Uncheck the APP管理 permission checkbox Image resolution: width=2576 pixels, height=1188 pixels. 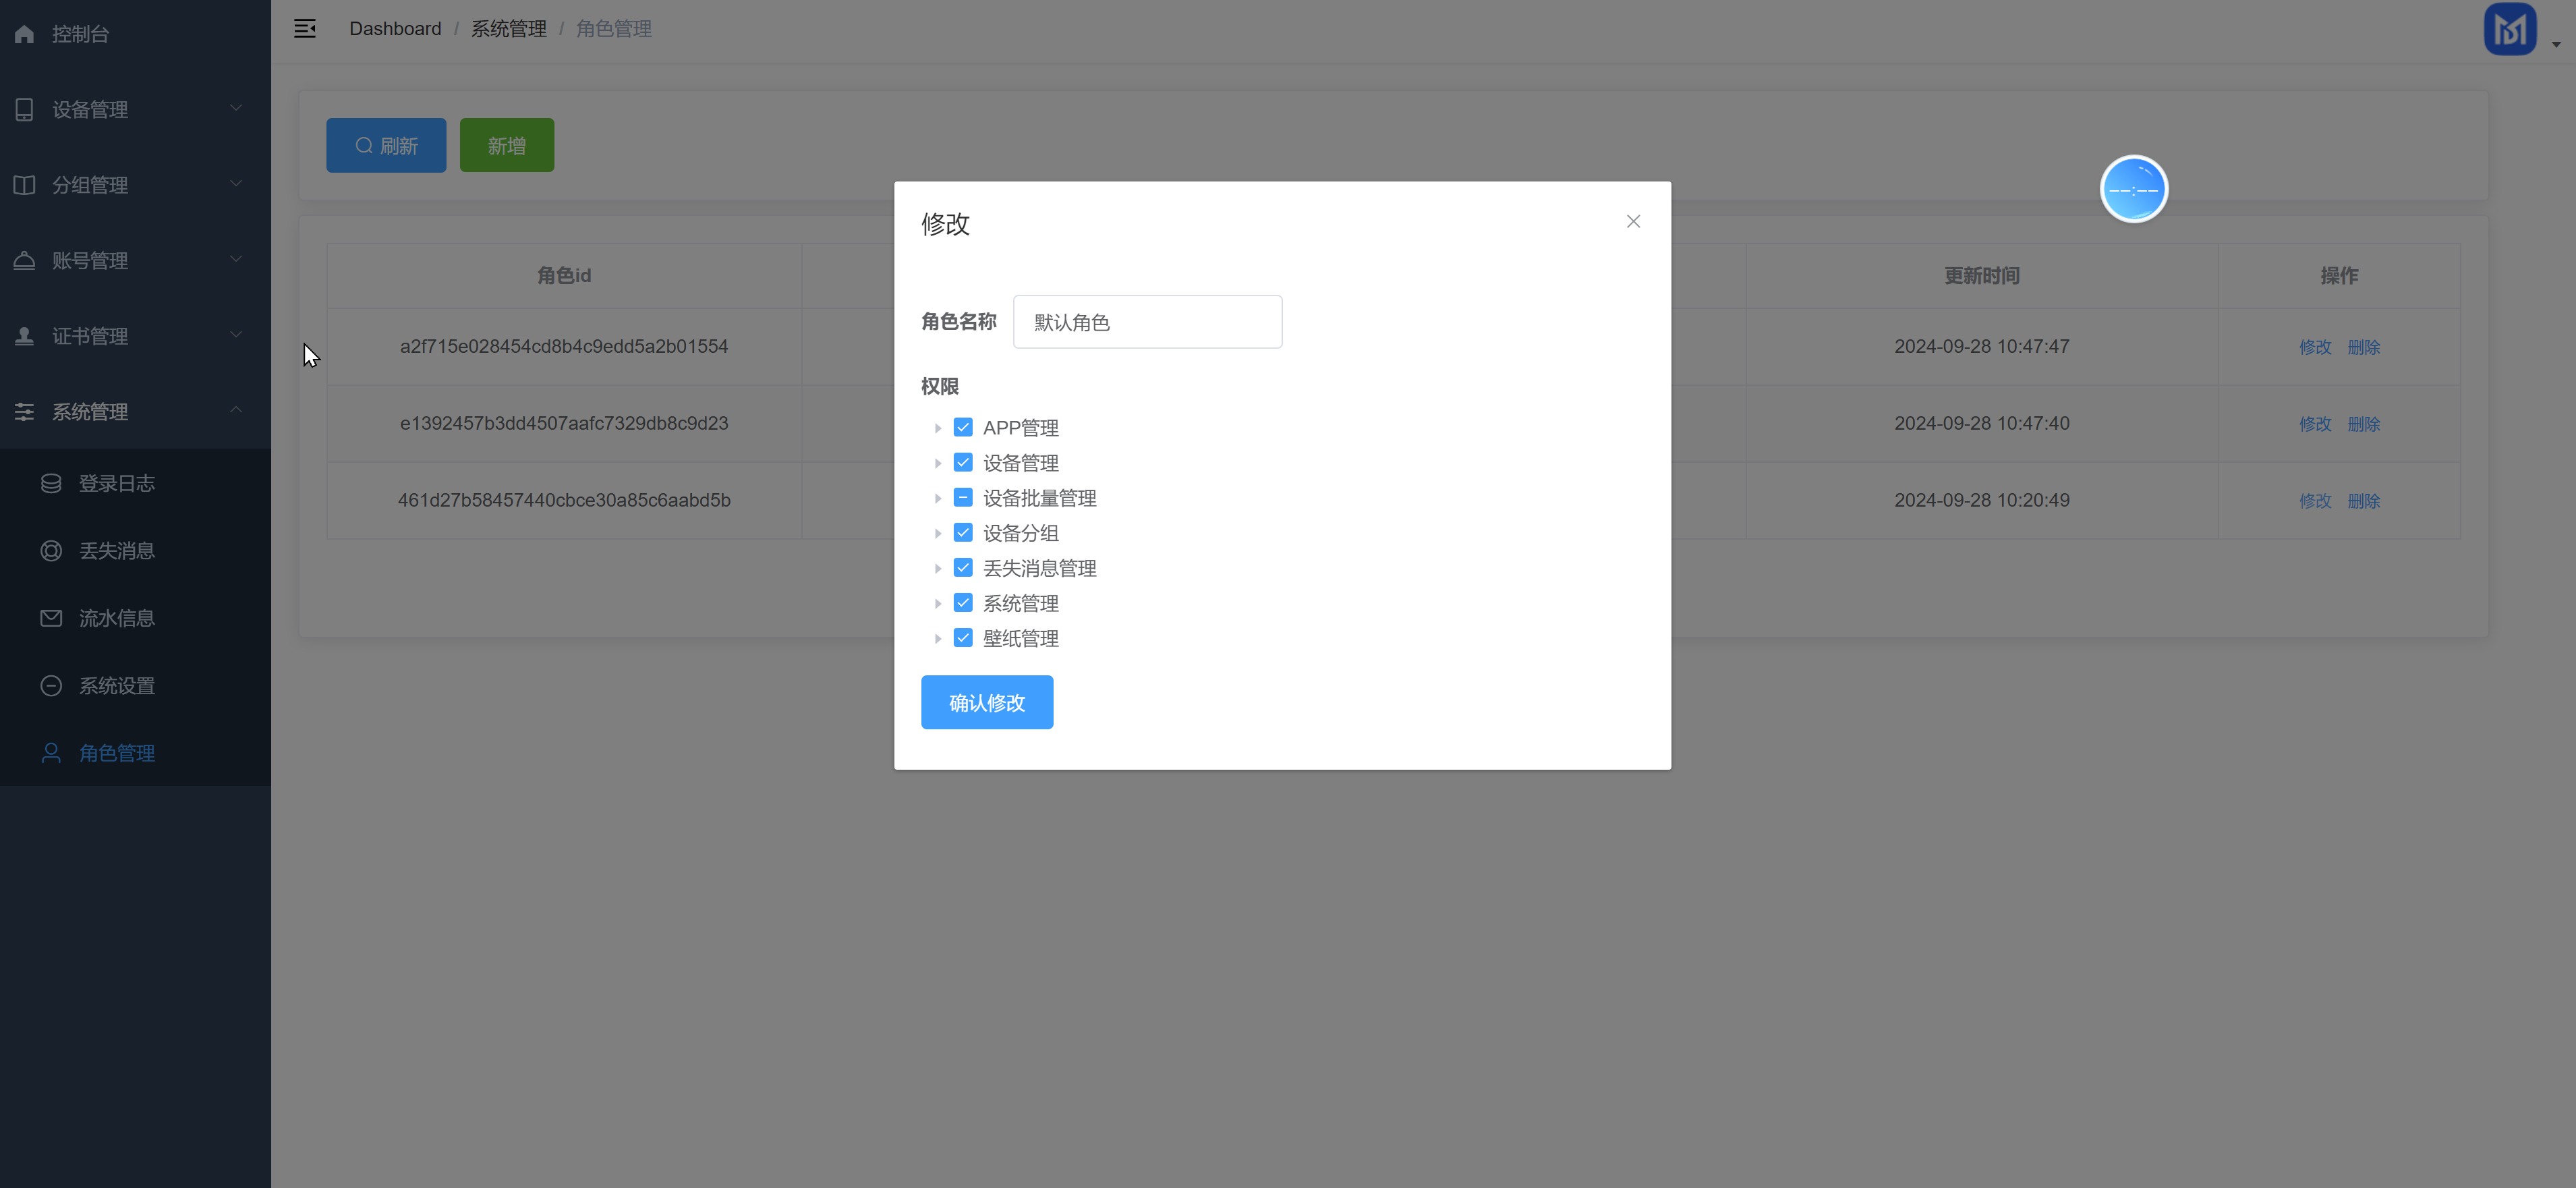tap(963, 427)
